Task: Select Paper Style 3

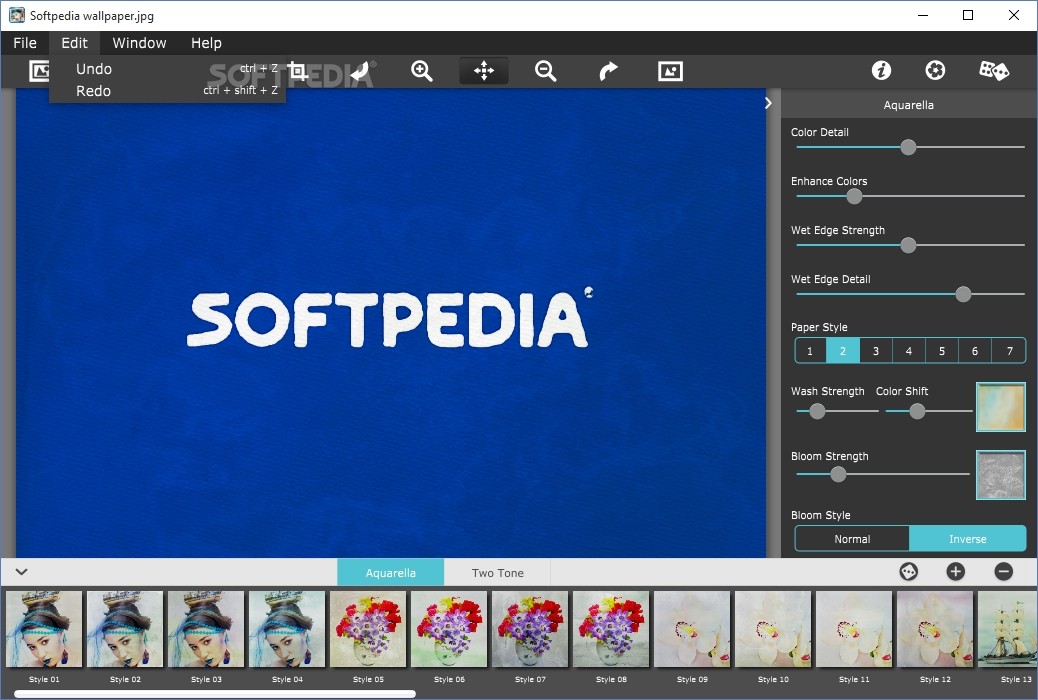Action: [x=876, y=351]
